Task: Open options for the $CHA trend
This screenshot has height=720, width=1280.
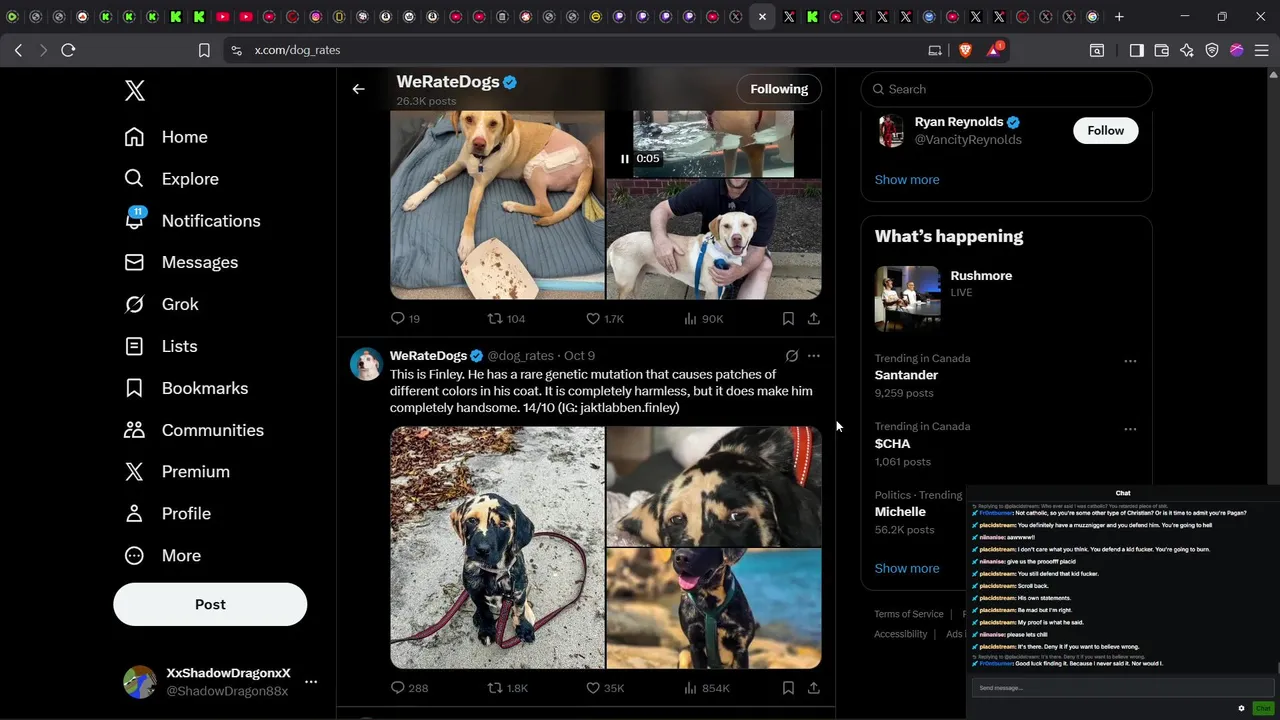Action: 1130,429
